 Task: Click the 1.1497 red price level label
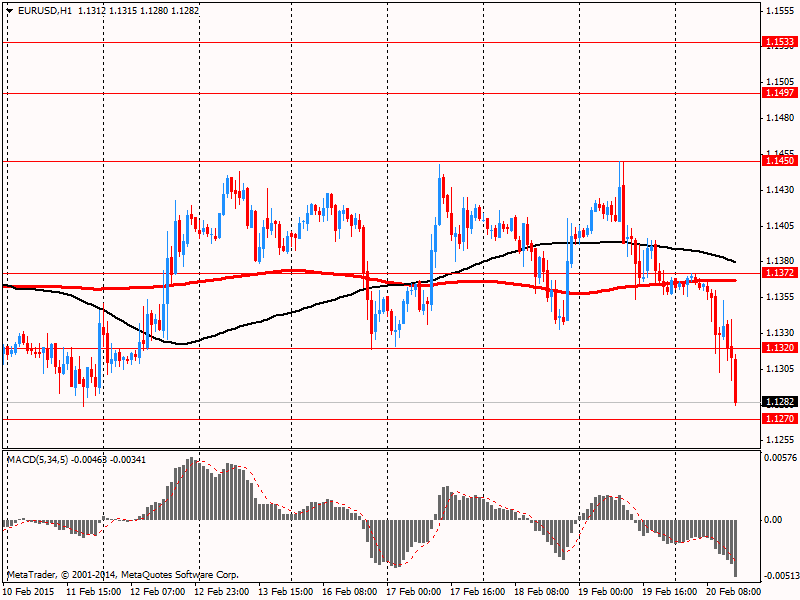[x=779, y=92]
